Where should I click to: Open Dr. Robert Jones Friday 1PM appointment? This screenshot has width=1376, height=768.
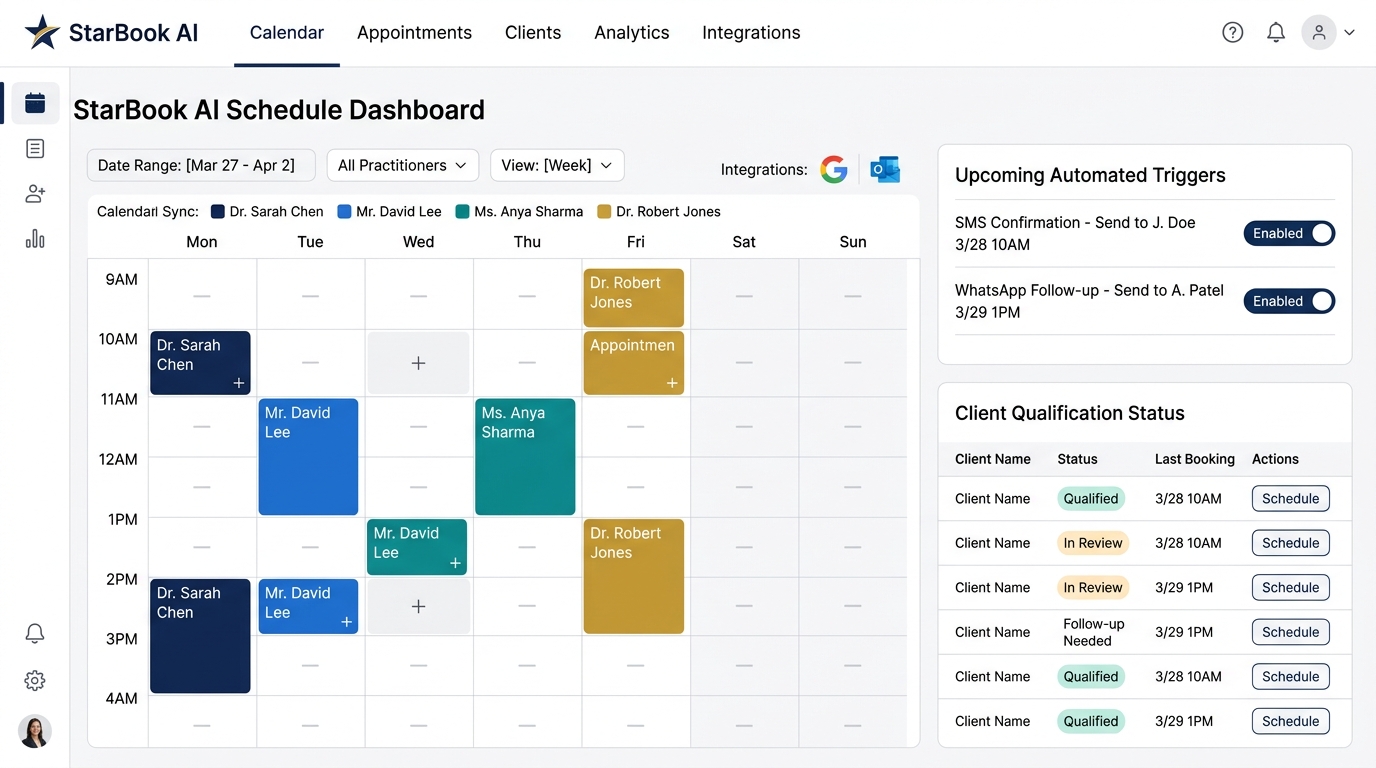click(634, 576)
